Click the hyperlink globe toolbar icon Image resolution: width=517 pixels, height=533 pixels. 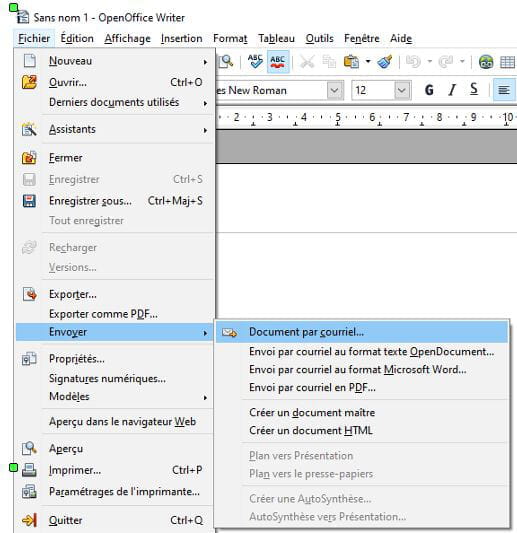coord(486,62)
